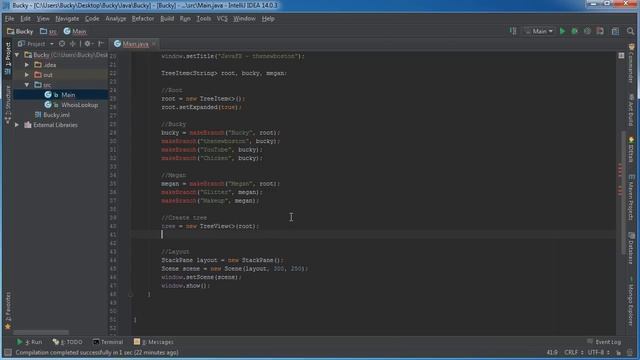The image size is (640, 360).
Task: Hide the Project panel with hide icon
Action: point(101,44)
